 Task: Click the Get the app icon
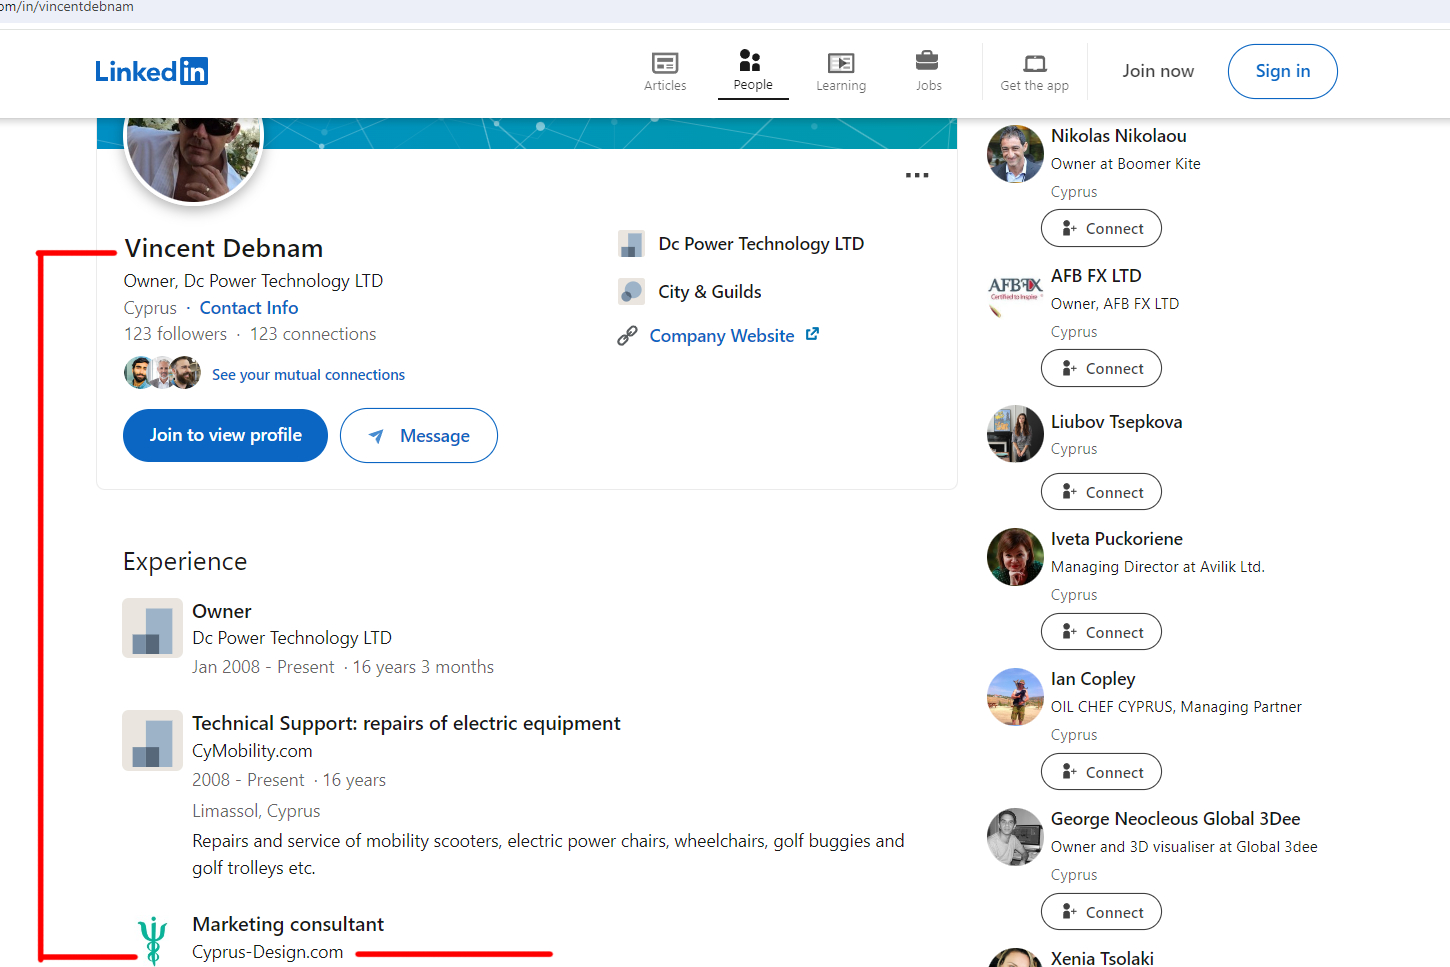(1035, 64)
